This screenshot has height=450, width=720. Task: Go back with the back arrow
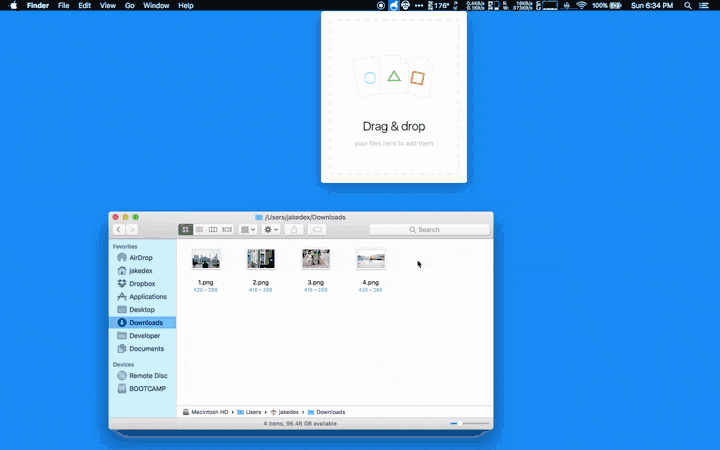[x=118, y=230]
